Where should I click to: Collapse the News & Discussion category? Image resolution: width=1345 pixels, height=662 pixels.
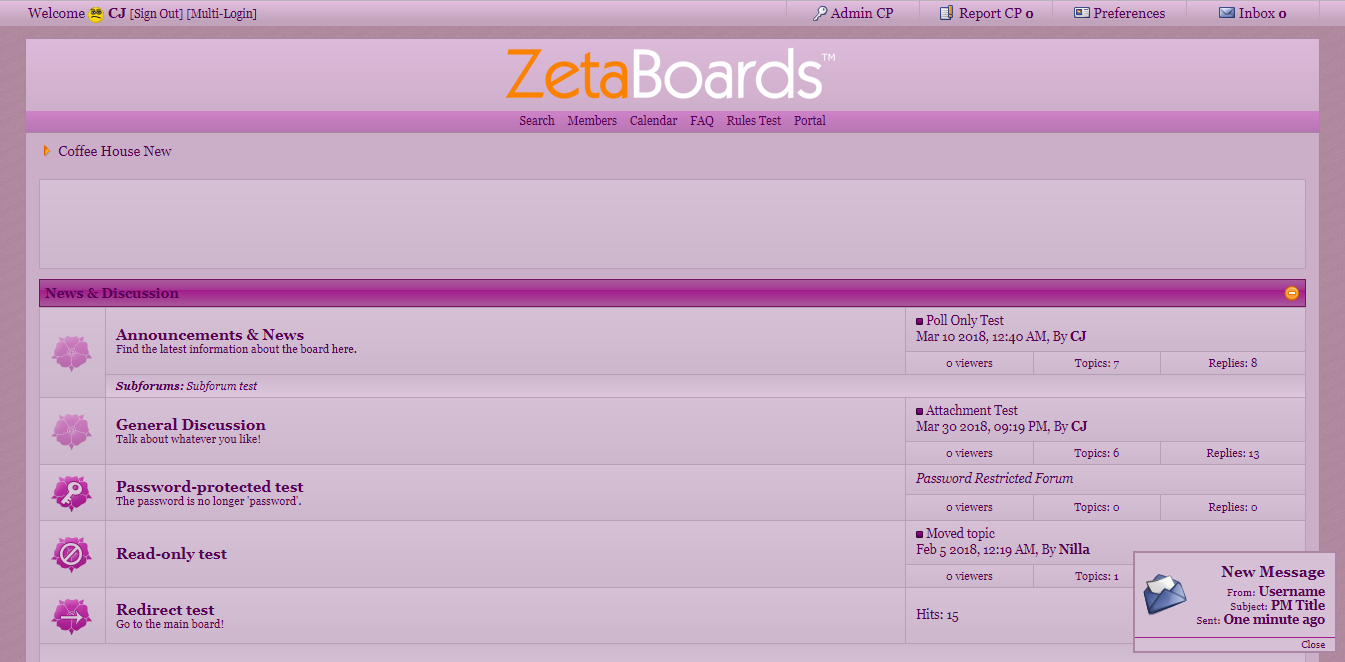point(1292,293)
